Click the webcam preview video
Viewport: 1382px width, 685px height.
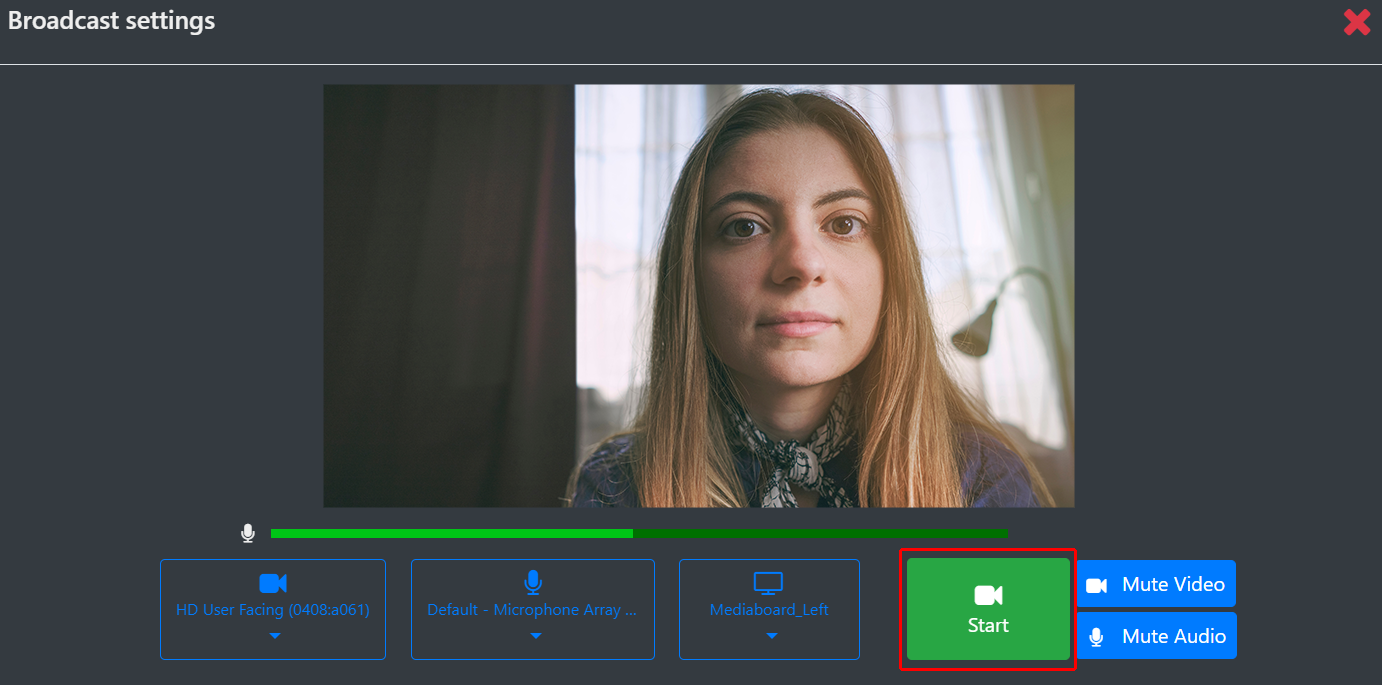[699, 296]
